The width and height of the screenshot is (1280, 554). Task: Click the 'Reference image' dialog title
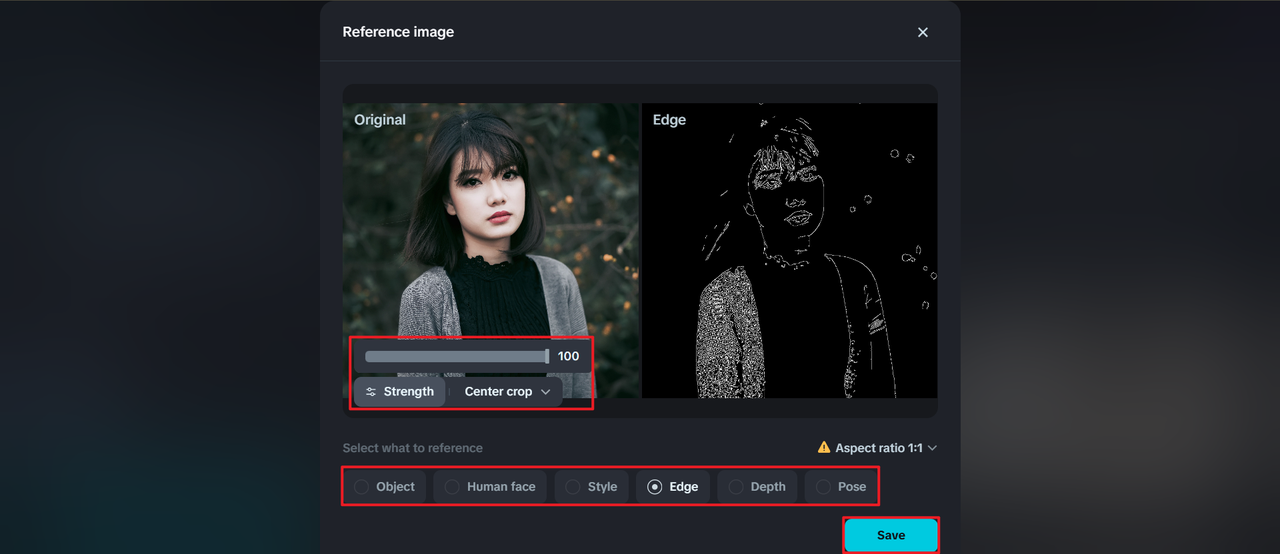point(398,32)
